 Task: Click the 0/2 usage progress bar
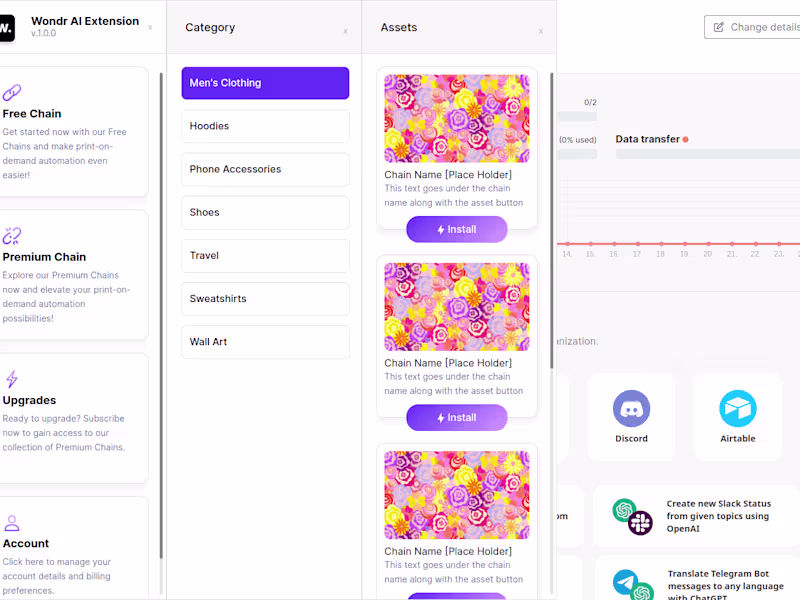(577, 116)
